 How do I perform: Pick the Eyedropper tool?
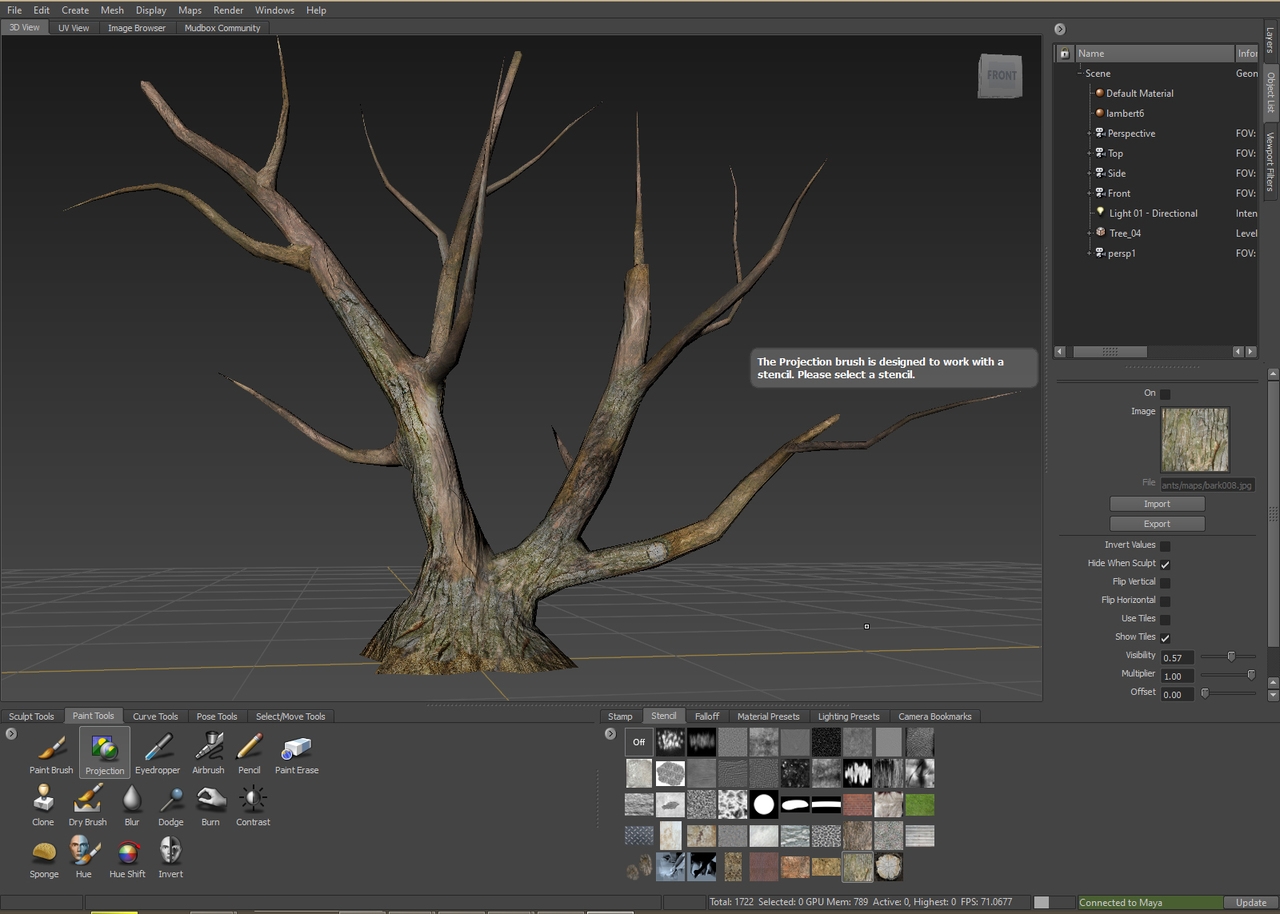(x=158, y=753)
